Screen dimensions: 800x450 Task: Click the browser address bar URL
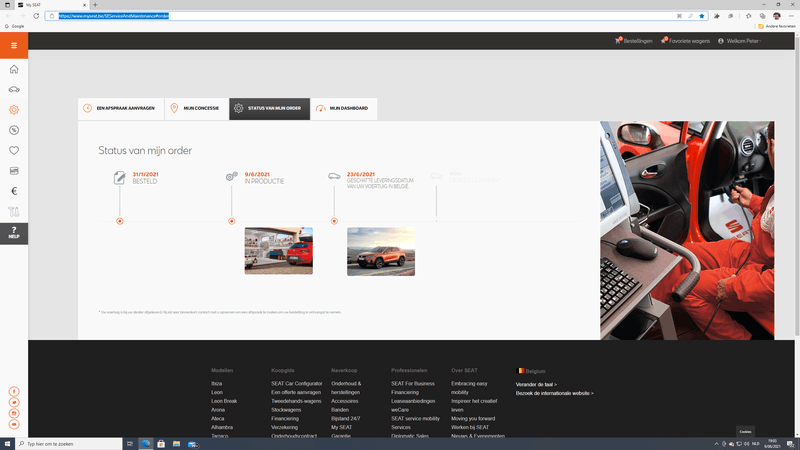click(114, 16)
